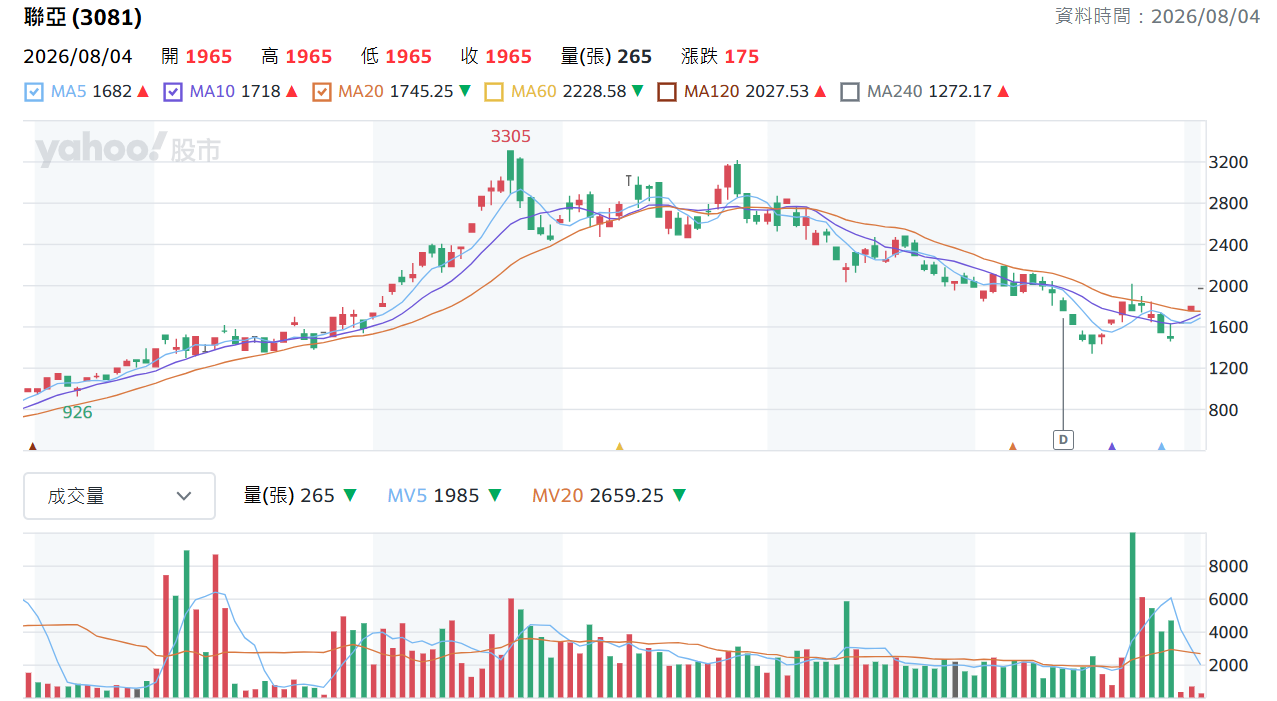Click the date 2026/08/04 in quote row
This screenshot has height=701, width=1277.
[78, 57]
